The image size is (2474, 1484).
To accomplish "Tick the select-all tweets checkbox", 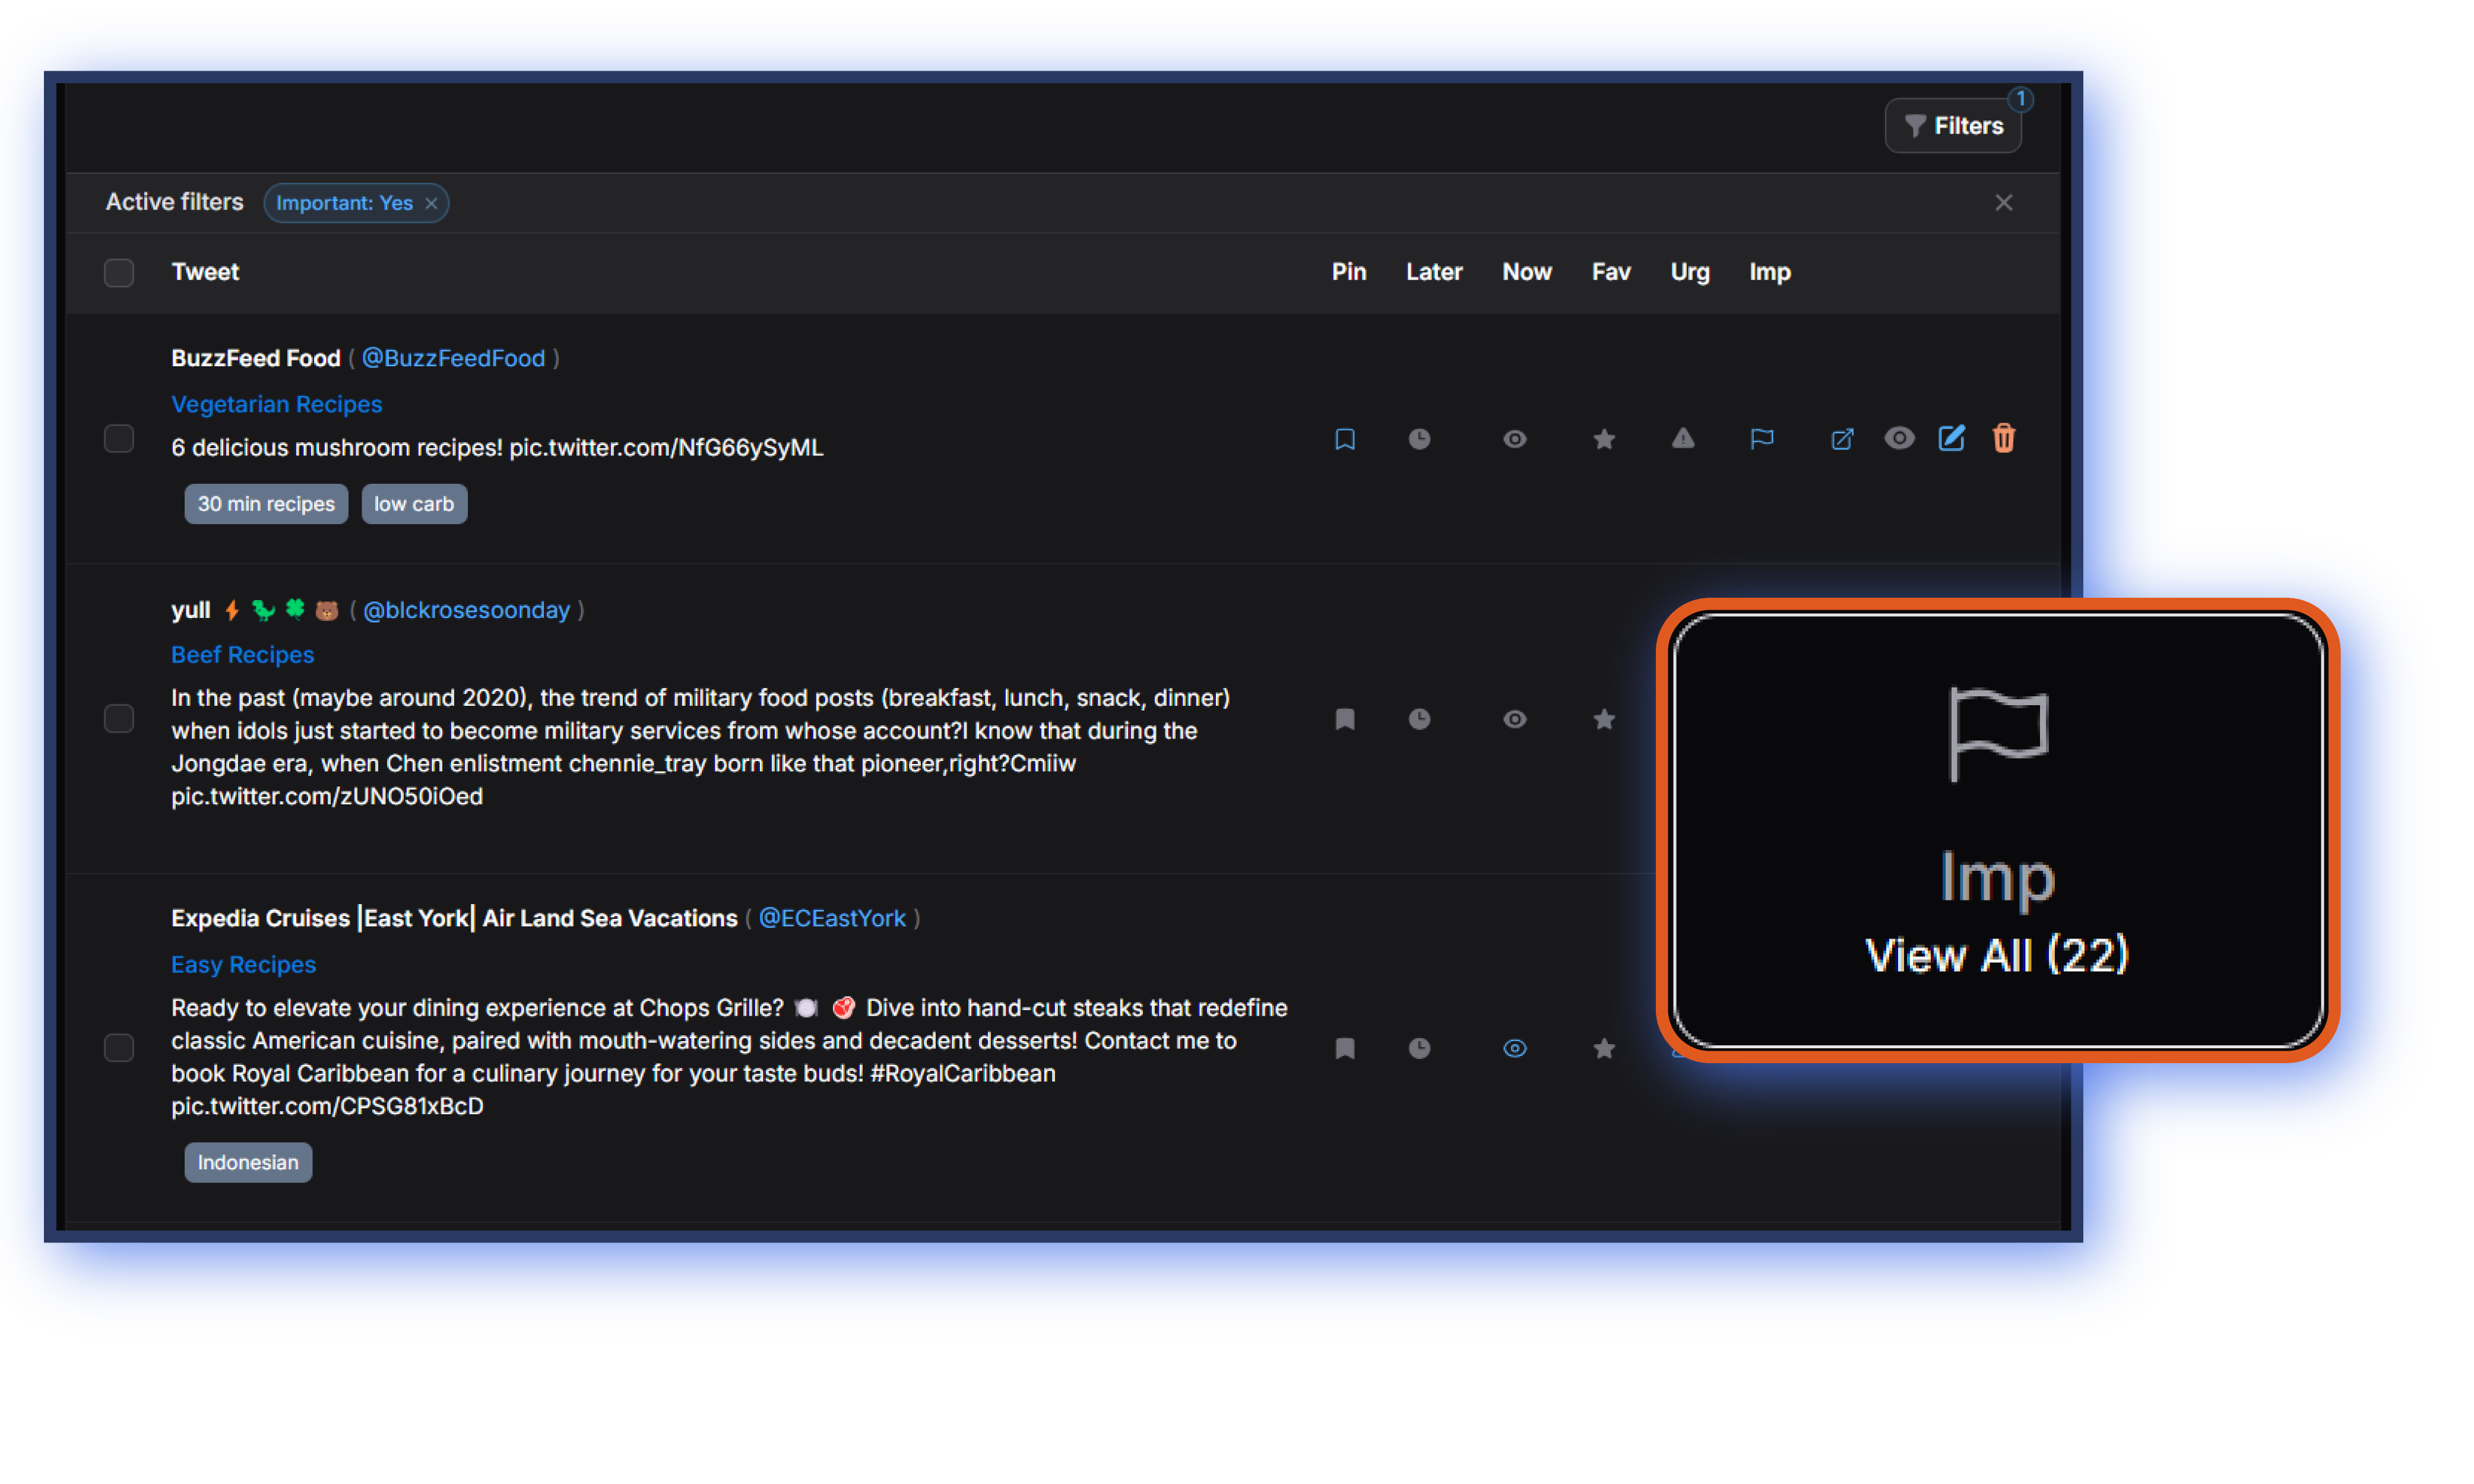I will coord(119,272).
